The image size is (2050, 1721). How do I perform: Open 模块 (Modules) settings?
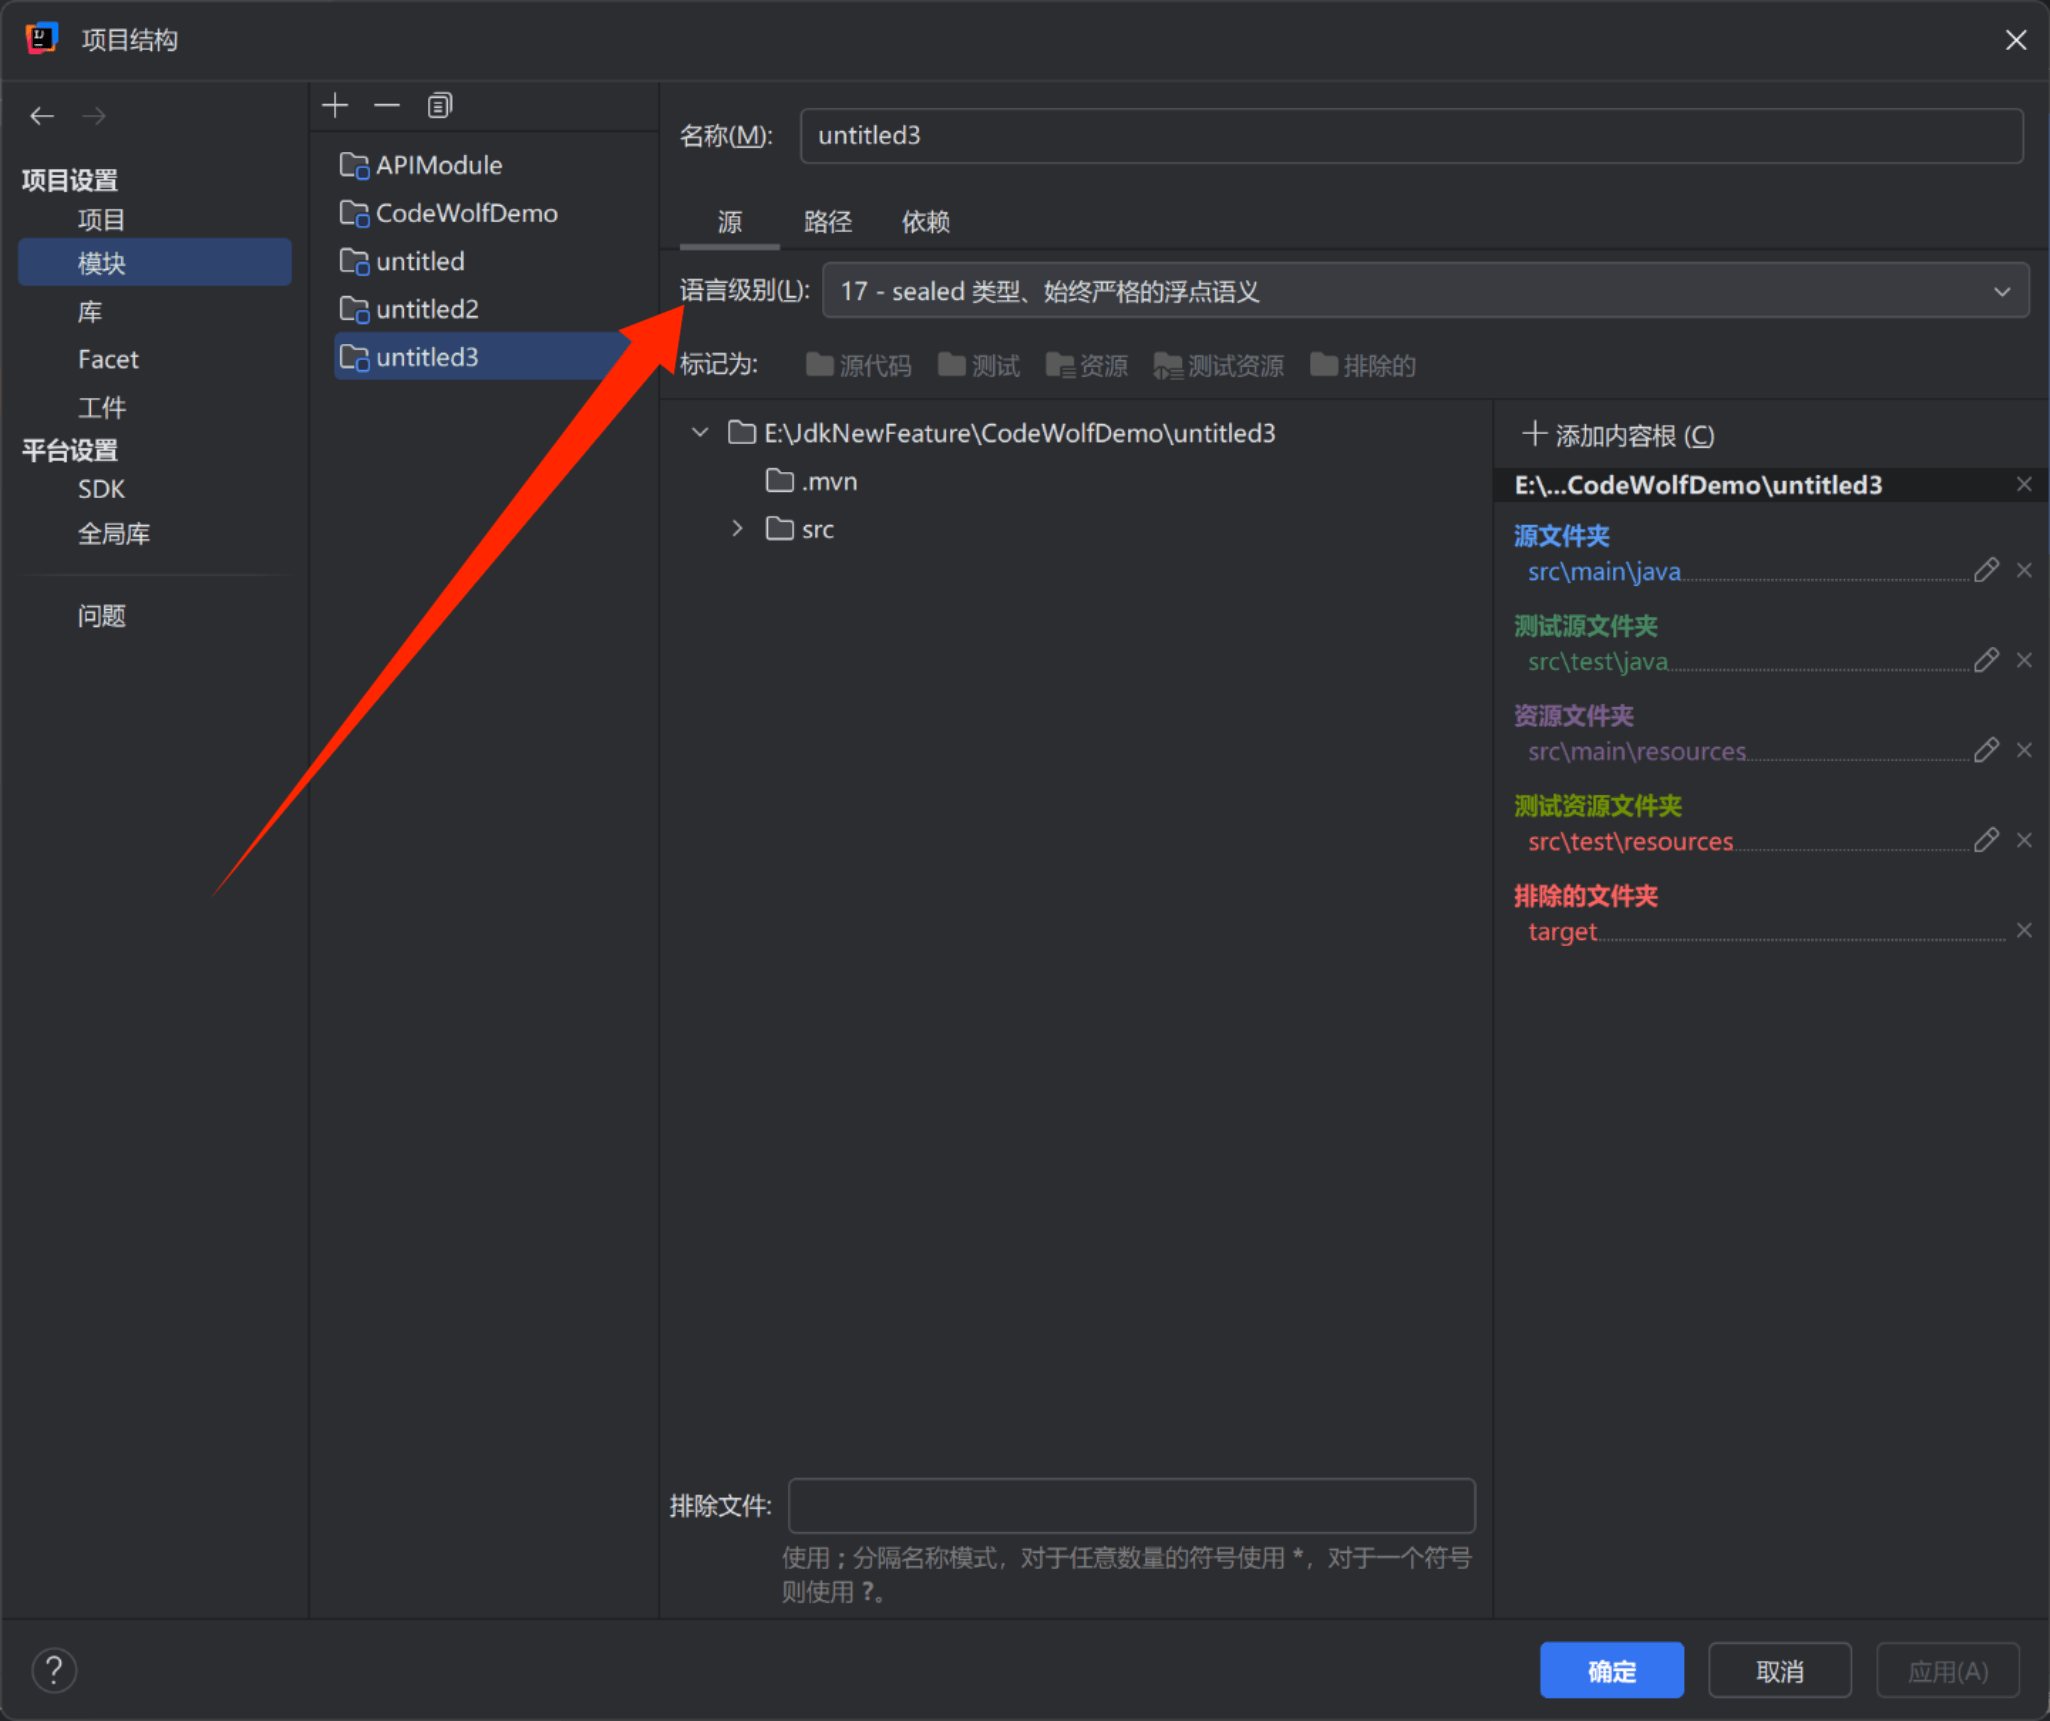[154, 263]
